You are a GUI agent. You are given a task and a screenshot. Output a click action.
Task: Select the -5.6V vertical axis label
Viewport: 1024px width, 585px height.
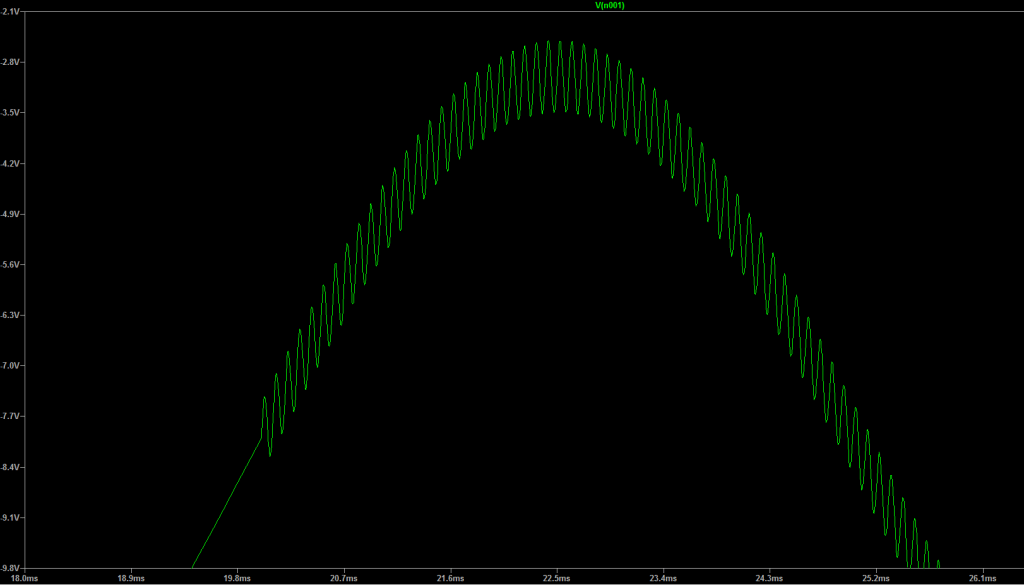click(x=11, y=265)
